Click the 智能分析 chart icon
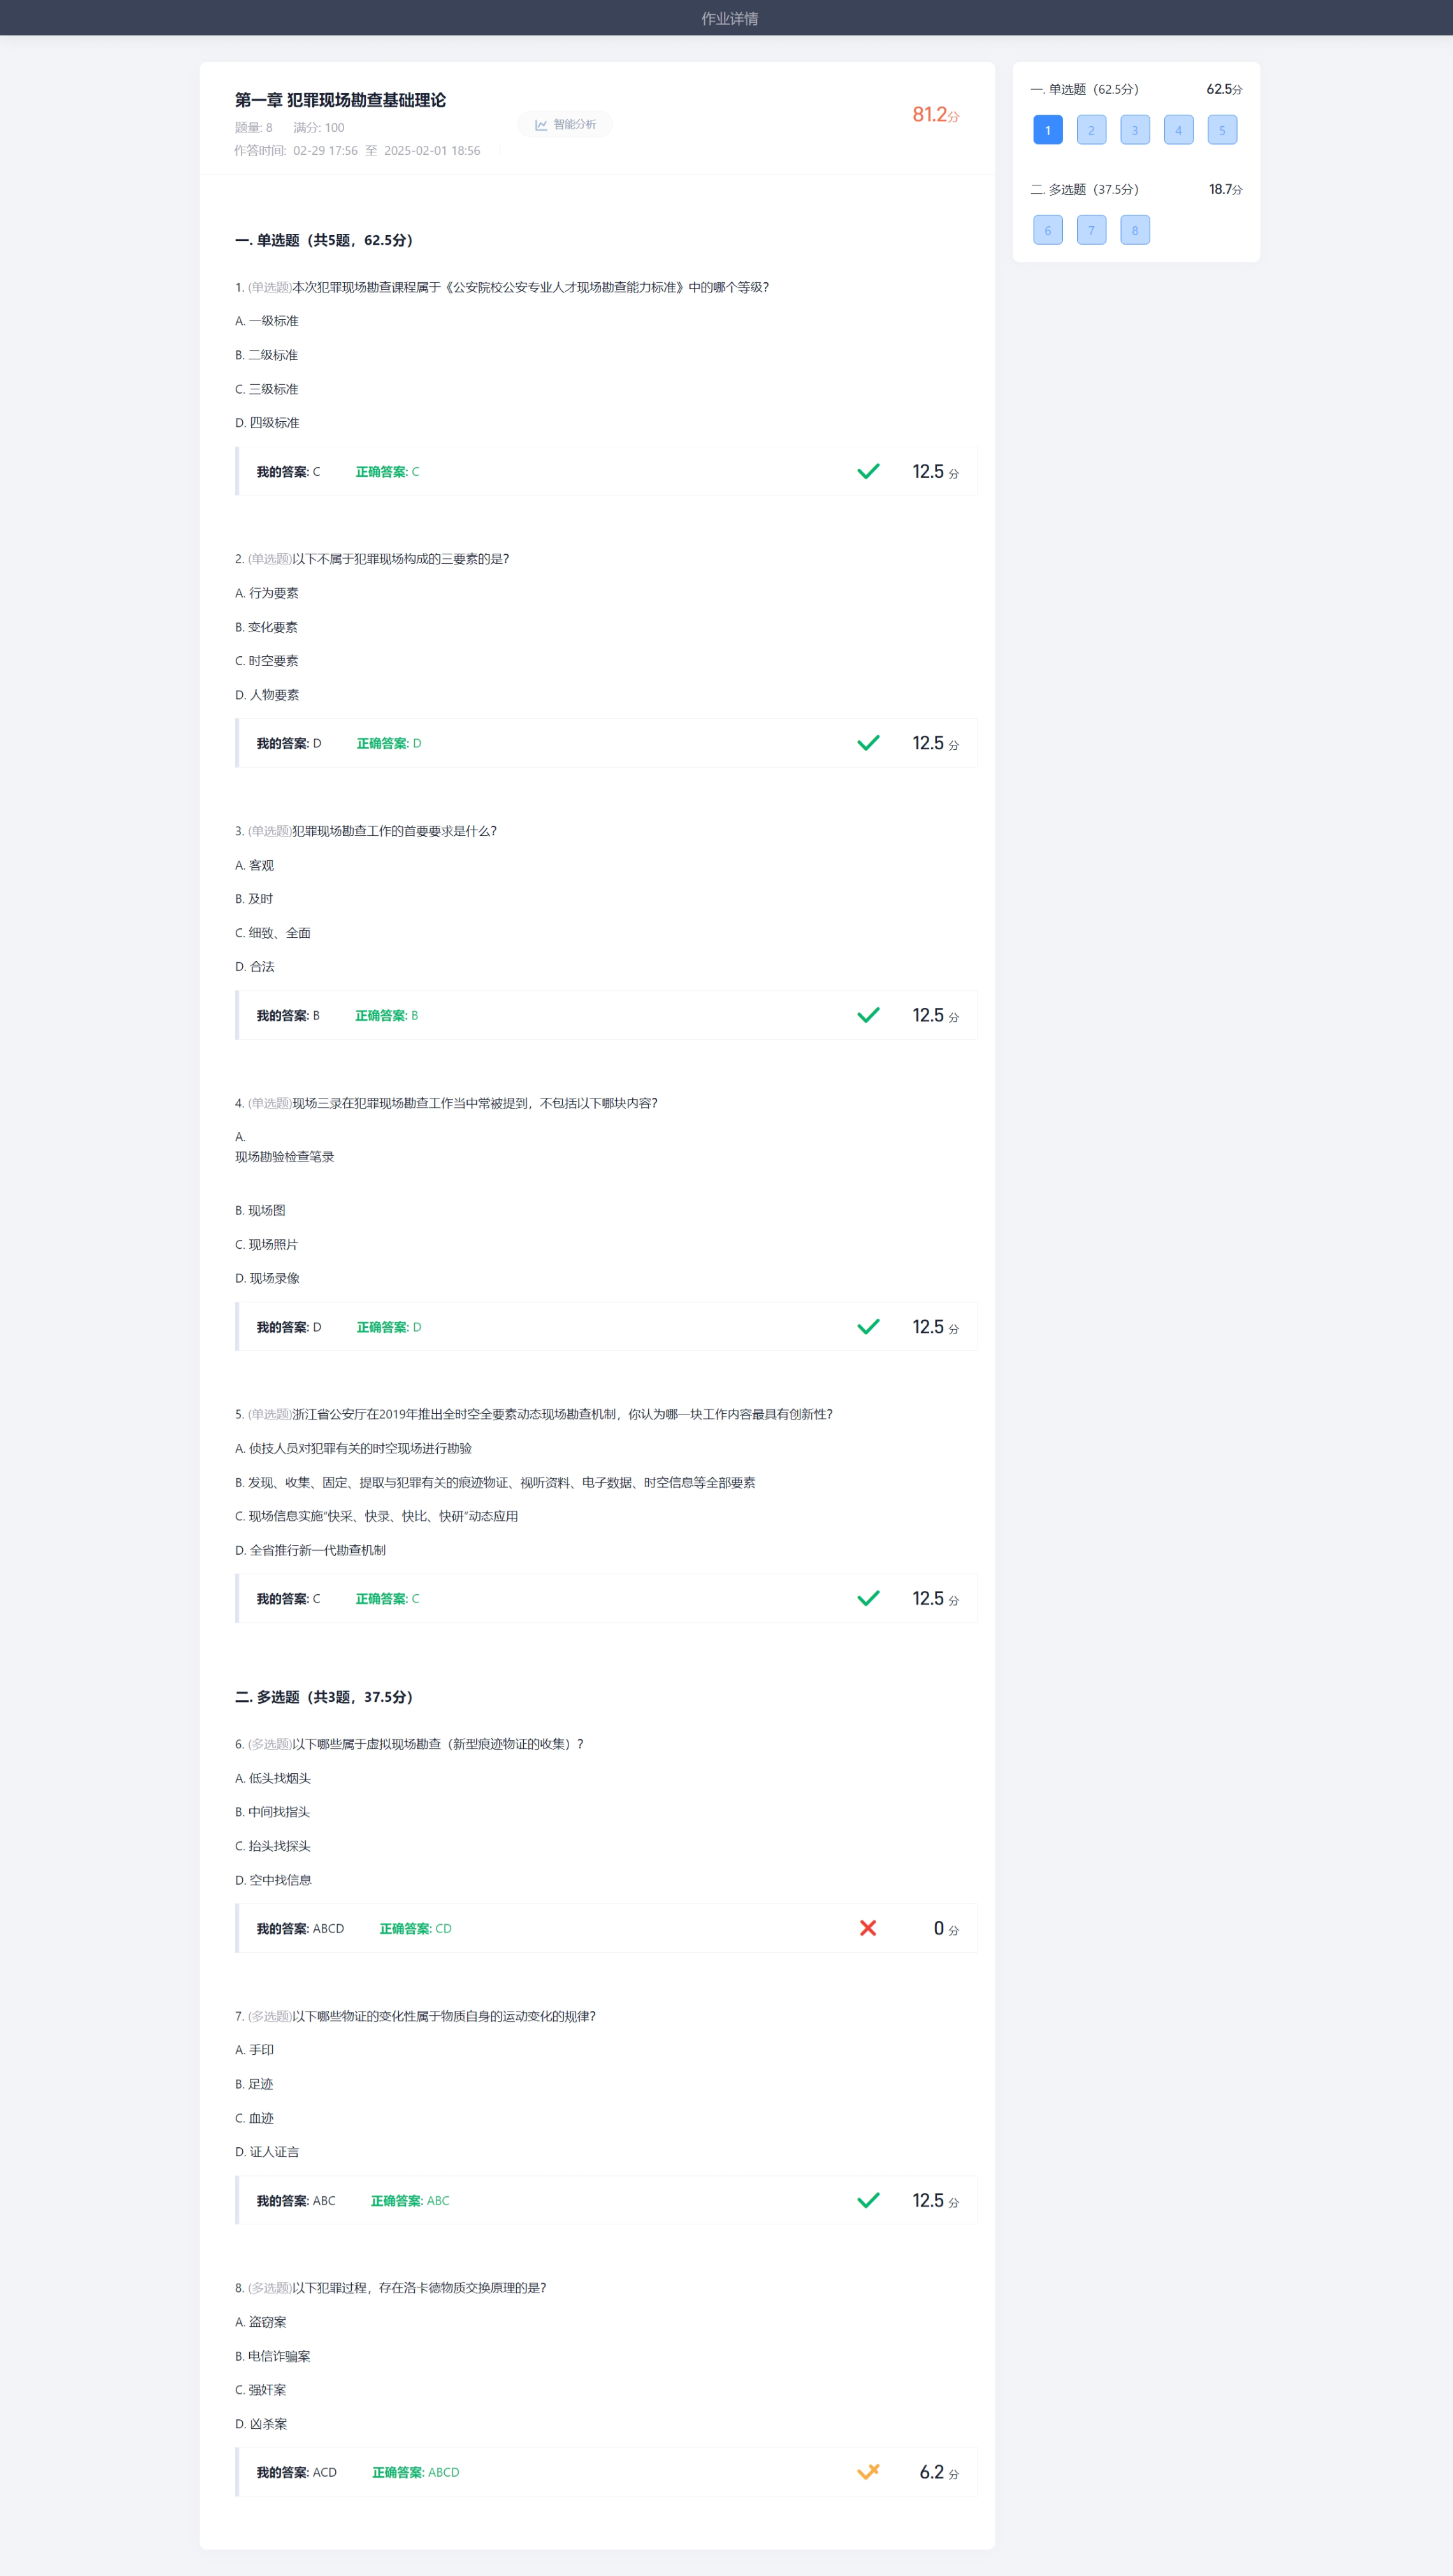This screenshot has height=2576, width=1453. pyautogui.click(x=541, y=125)
